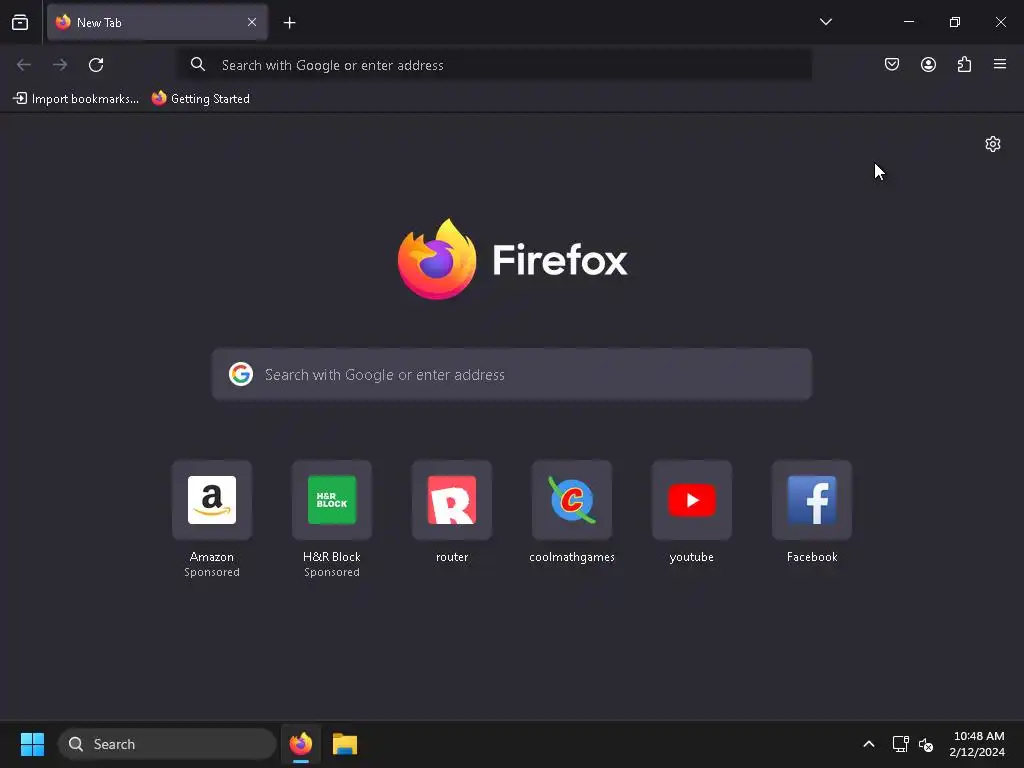Personalize new tab with gear icon
This screenshot has height=768, width=1024.
(993, 144)
